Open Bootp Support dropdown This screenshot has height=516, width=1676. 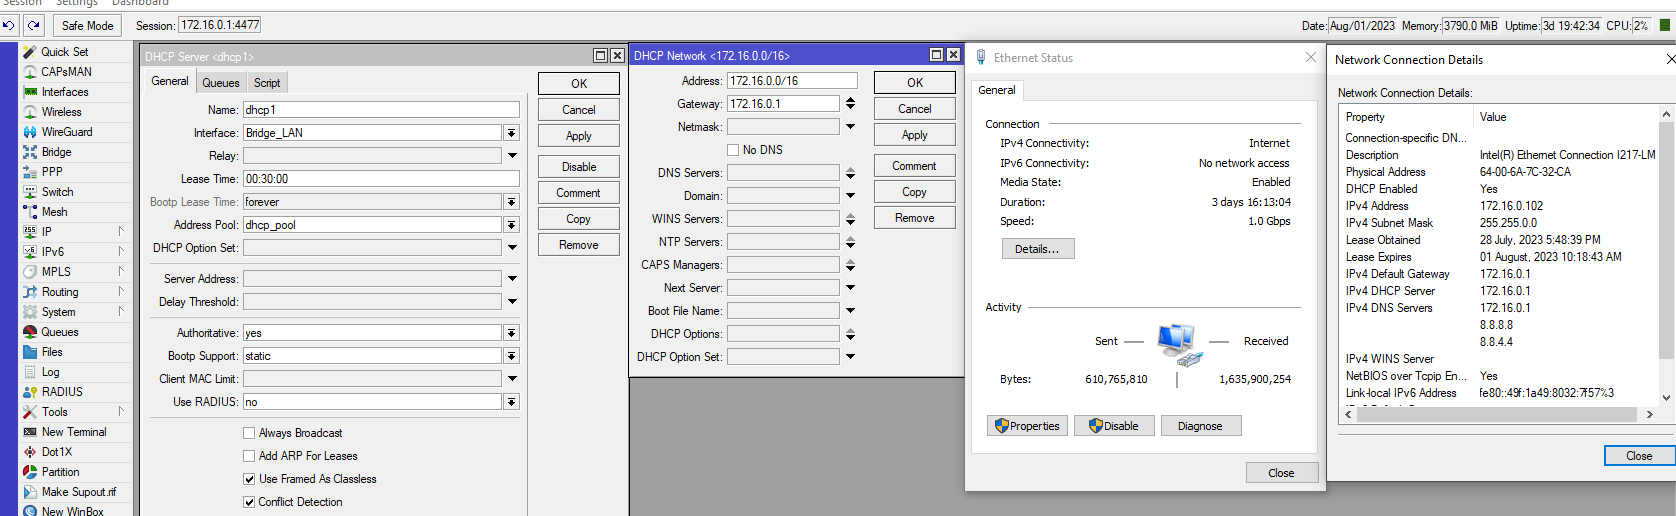511,356
